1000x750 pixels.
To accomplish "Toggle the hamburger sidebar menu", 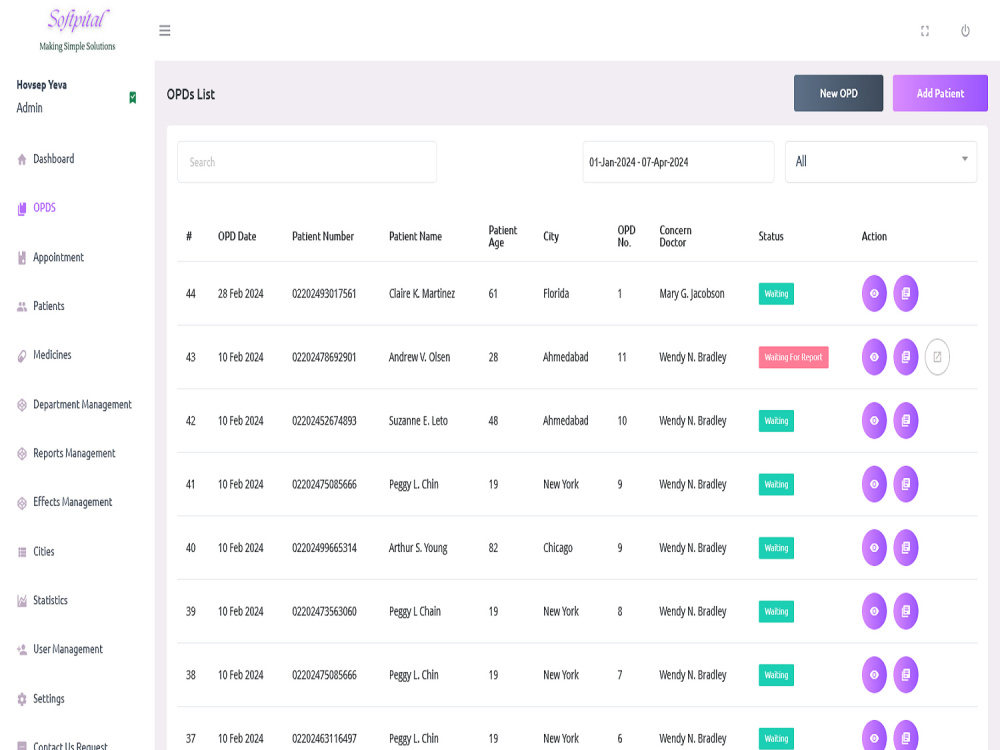I will tap(165, 31).
